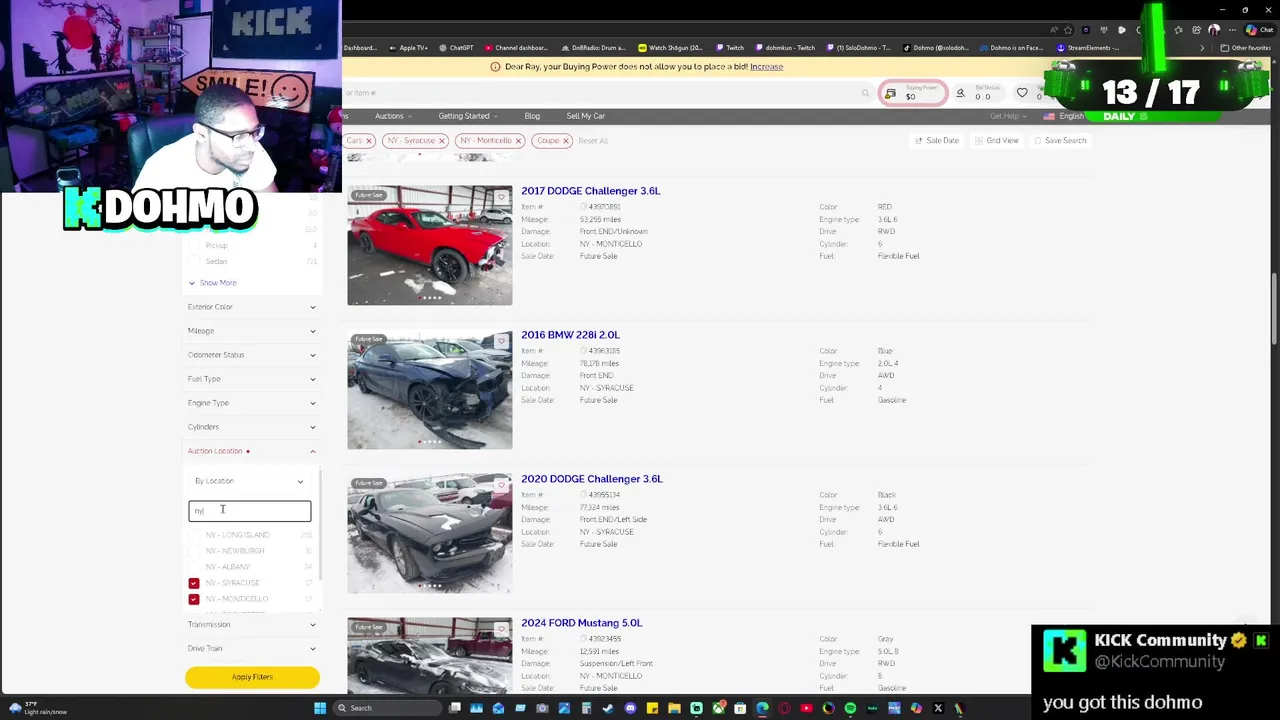Sort results by Sale Date
The height and width of the screenshot is (720, 1280).
pyautogui.click(x=937, y=141)
